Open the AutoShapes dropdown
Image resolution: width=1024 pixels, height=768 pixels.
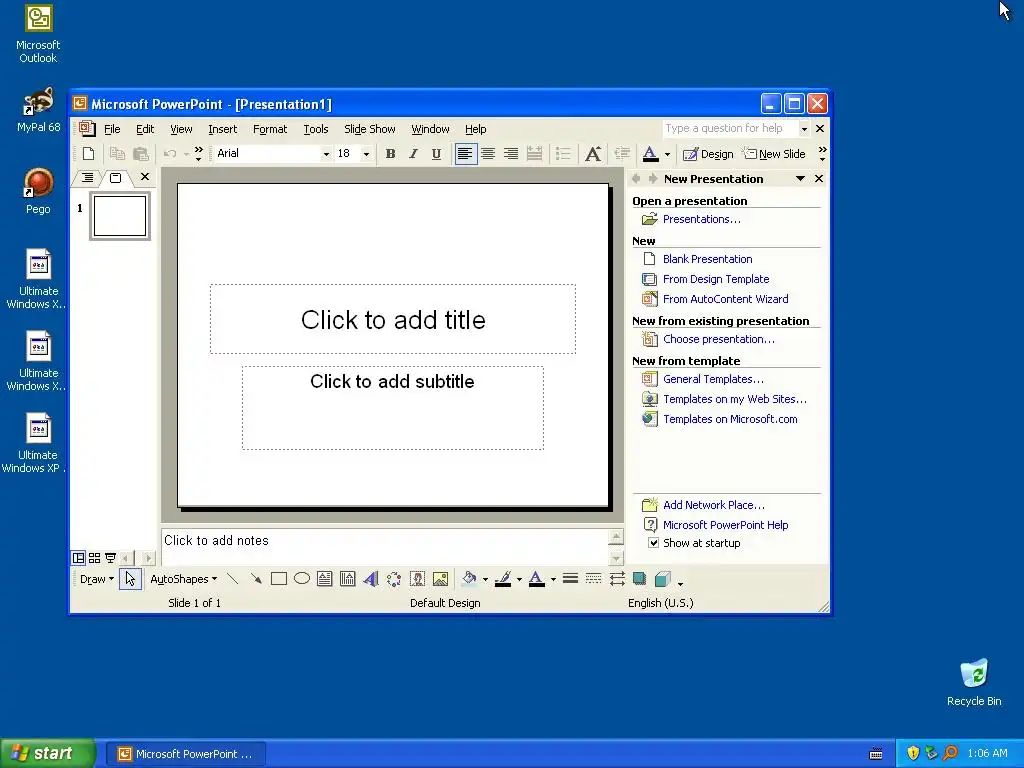point(184,579)
